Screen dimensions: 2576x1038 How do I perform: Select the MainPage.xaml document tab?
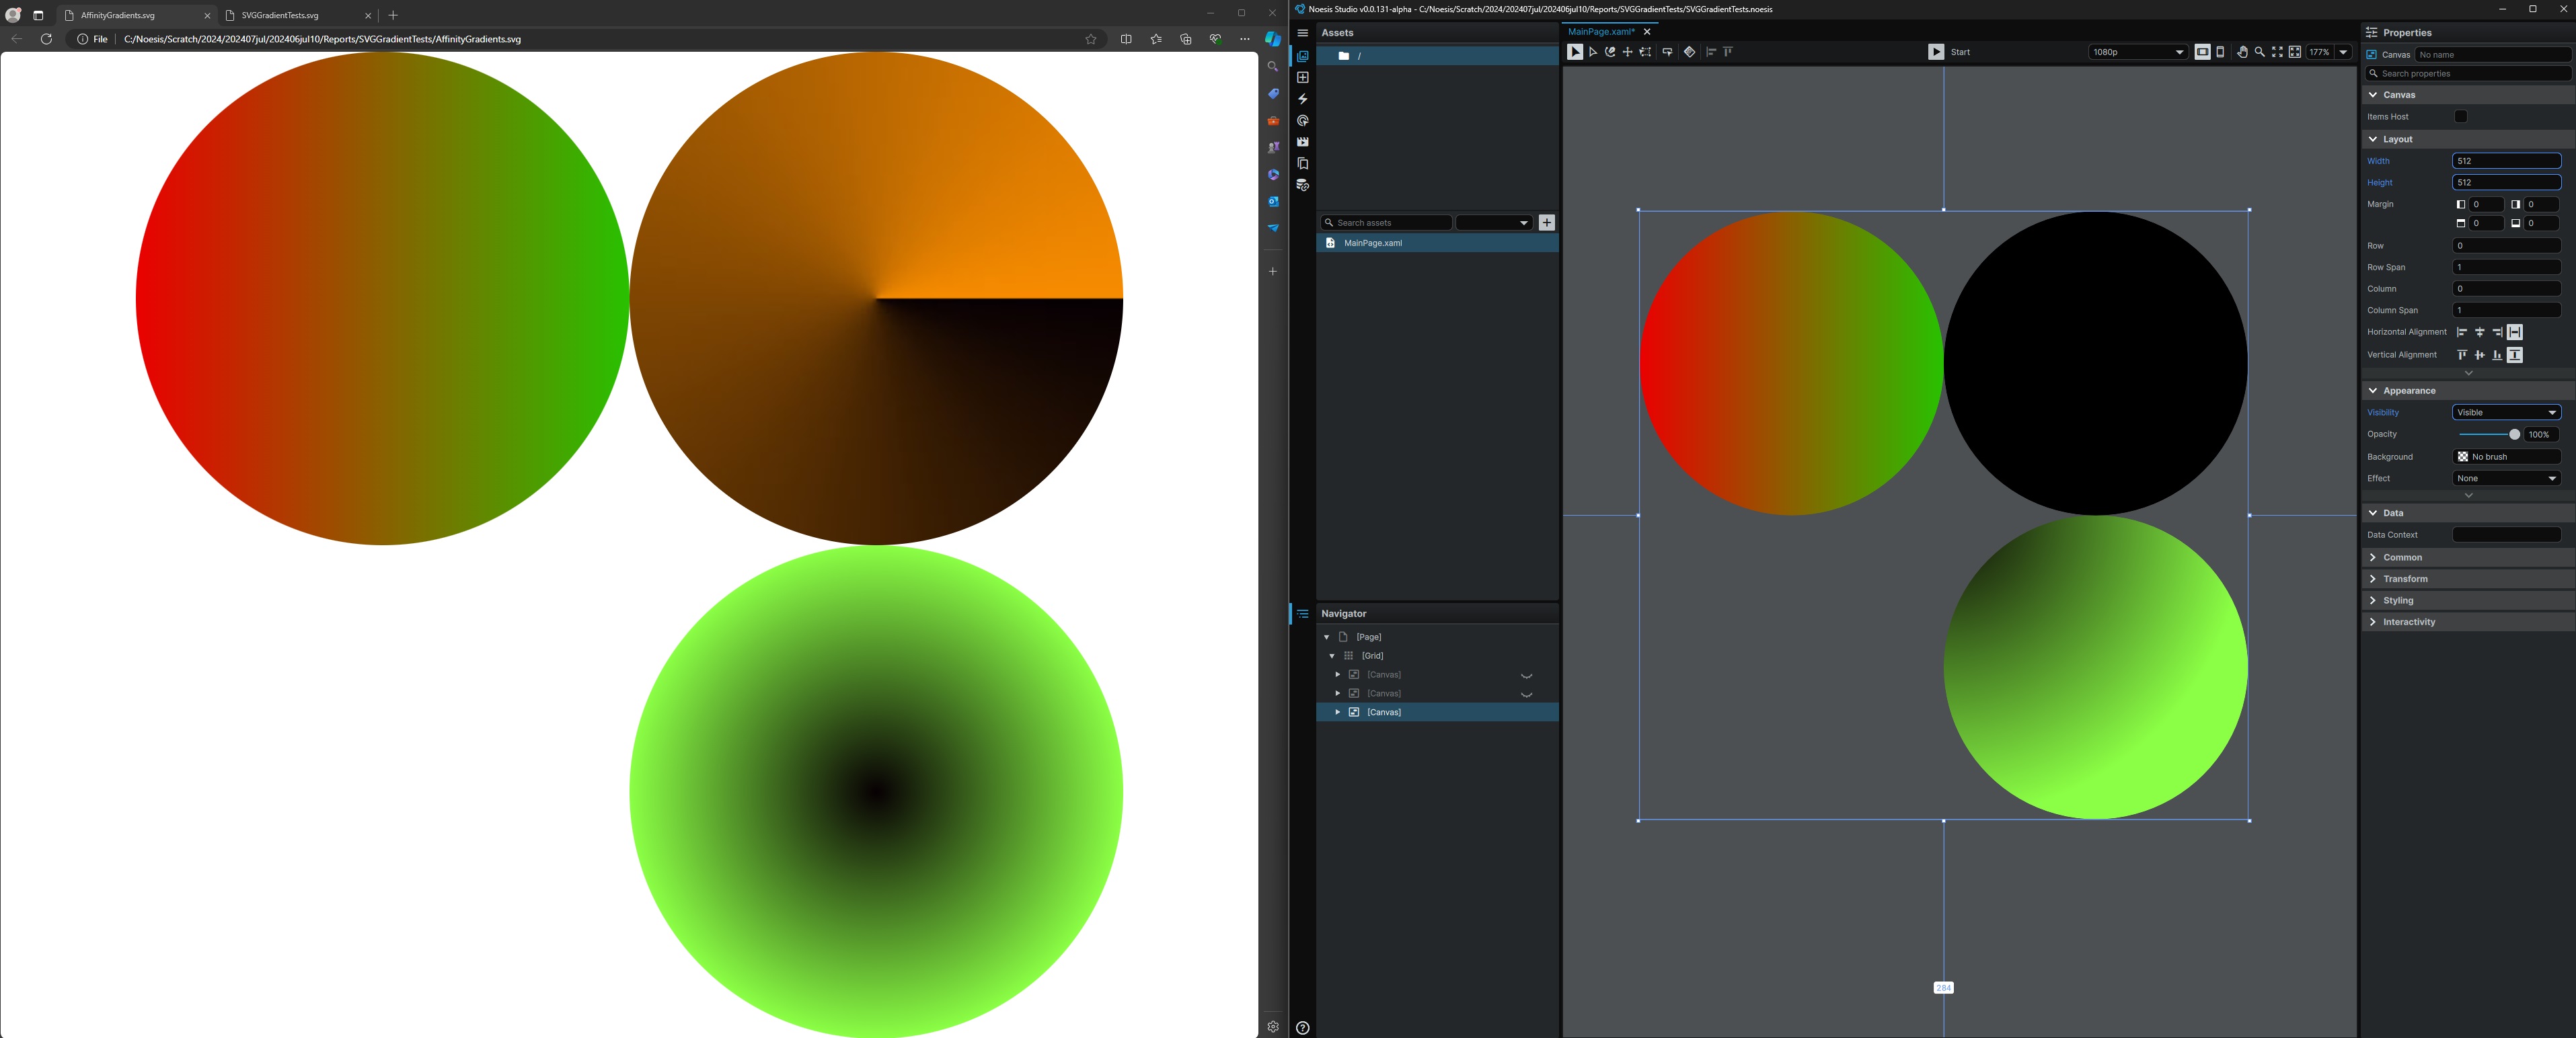[x=1600, y=32]
